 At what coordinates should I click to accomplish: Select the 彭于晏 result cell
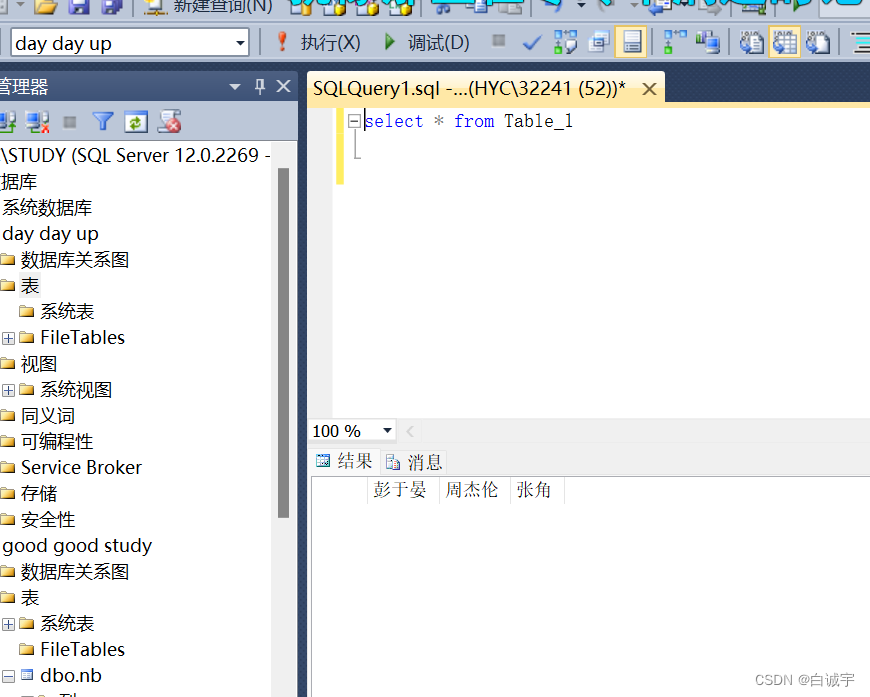(x=403, y=490)
